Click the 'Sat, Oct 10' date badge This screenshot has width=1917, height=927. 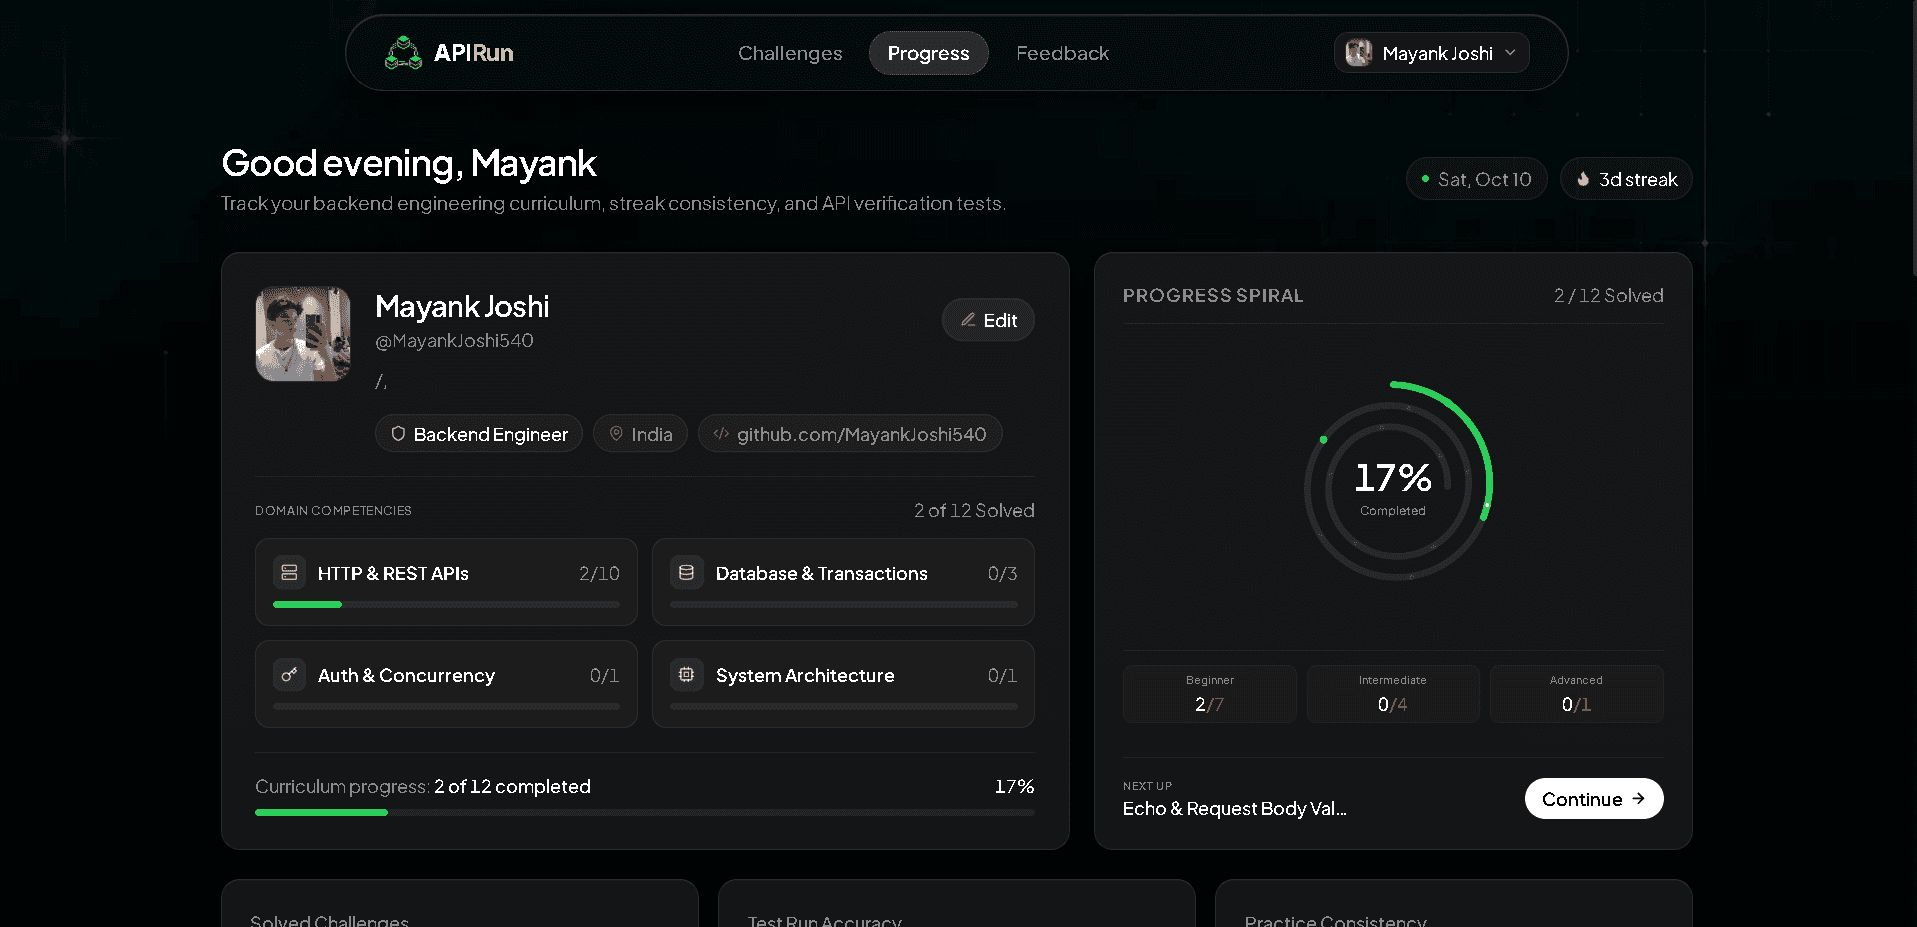[1477, 179]
